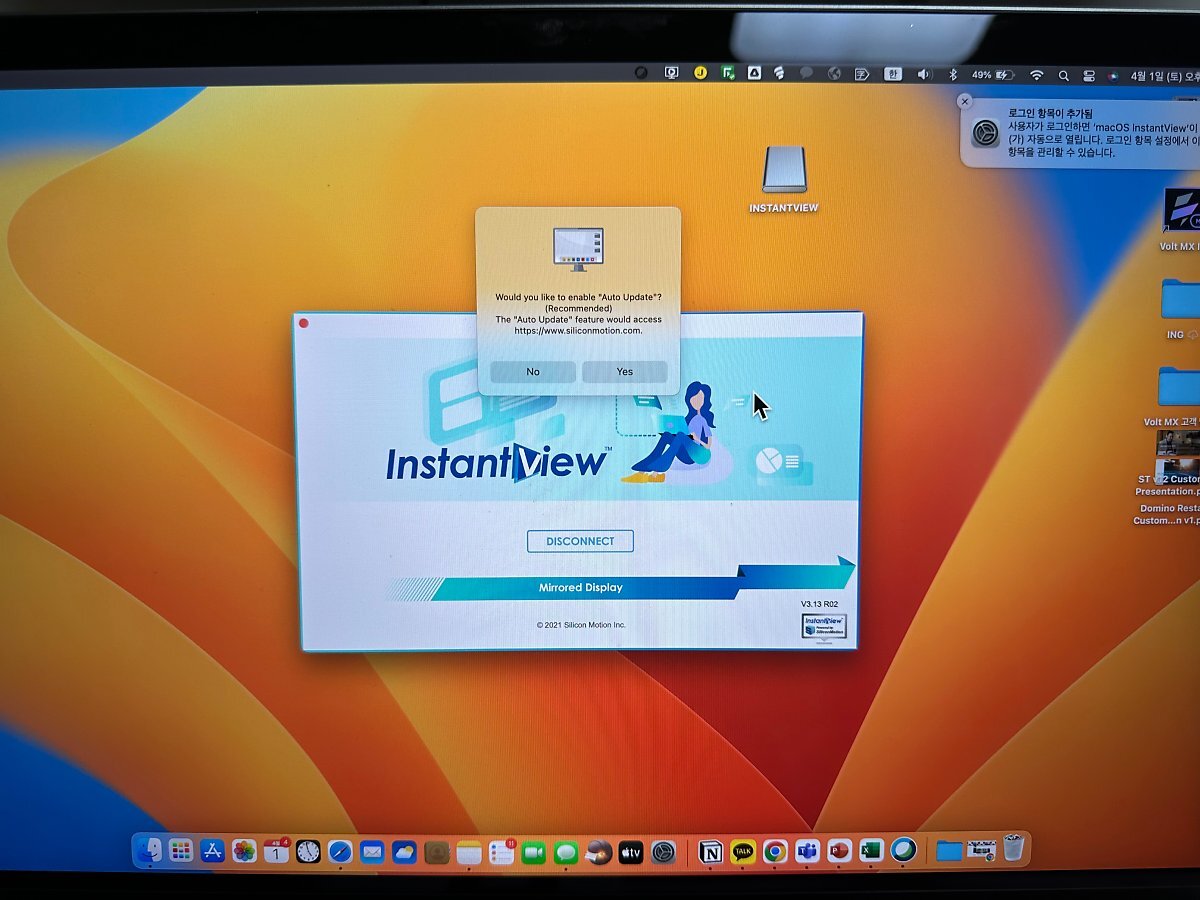
Task: Open Weather from the Dock
Action: (404, 852)
